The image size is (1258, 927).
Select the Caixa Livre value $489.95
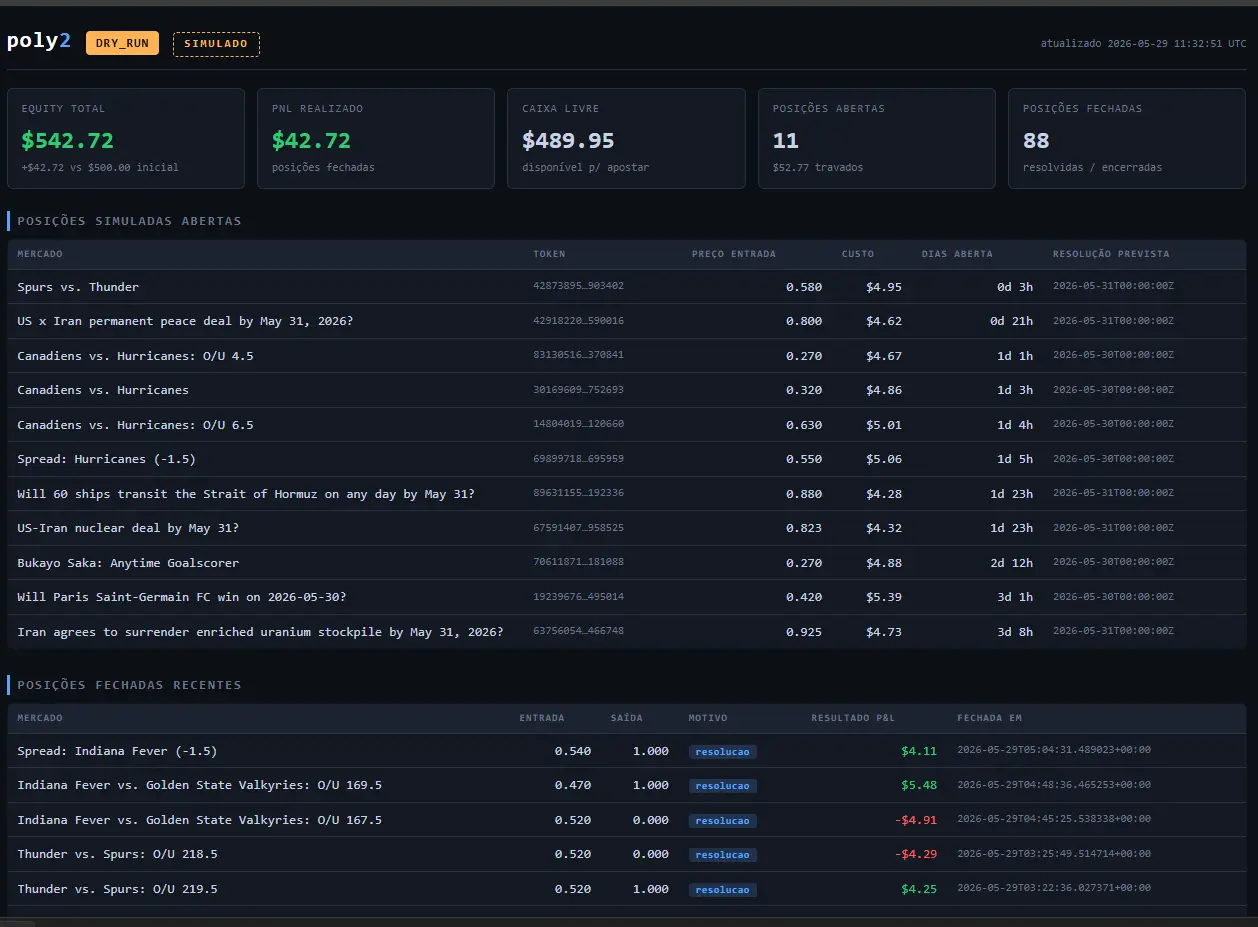568,141
